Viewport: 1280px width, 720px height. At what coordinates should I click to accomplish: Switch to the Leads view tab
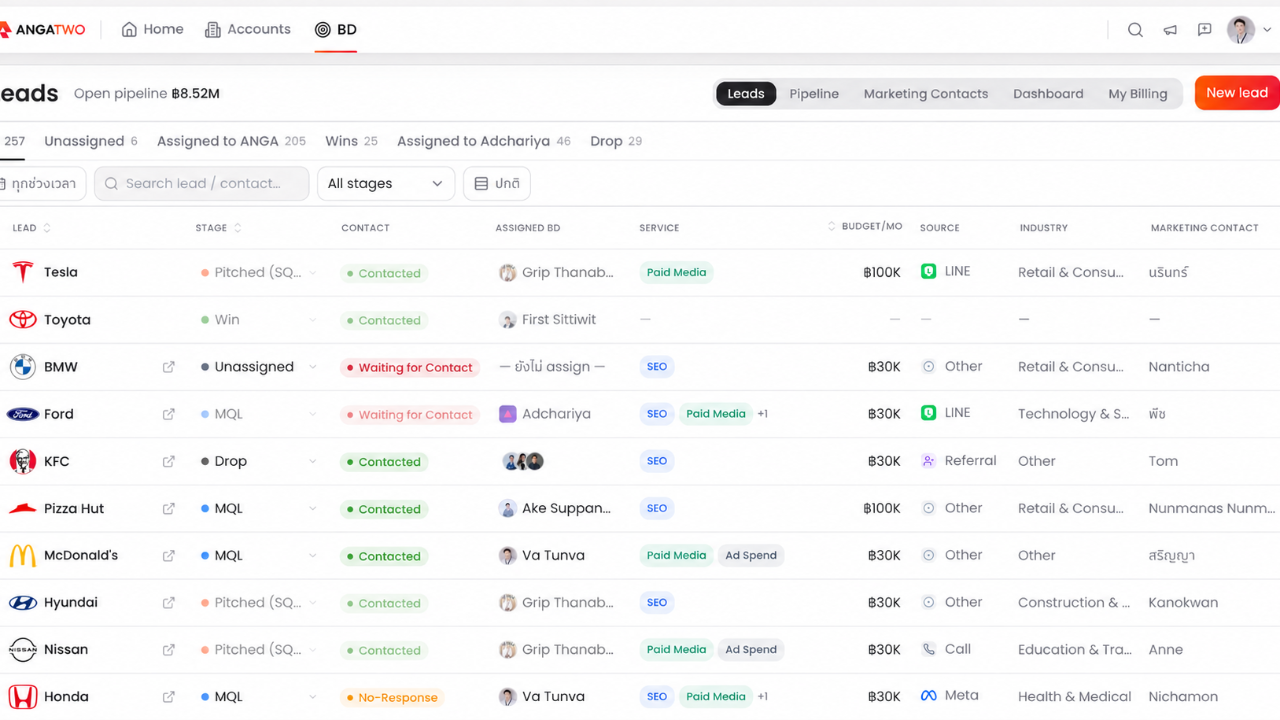coord(746,94)
